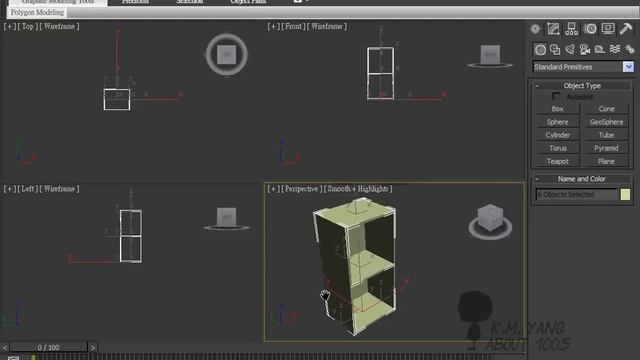
Task: Select the Cameras category icon
Action: point(585,50)
